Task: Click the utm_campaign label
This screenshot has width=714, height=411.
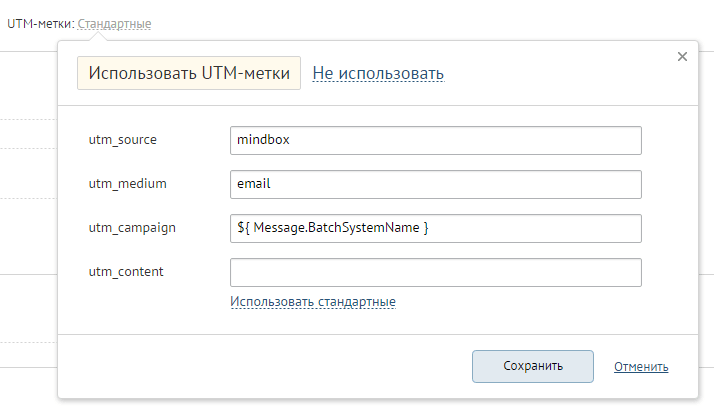Action: (x=132, y=227)
